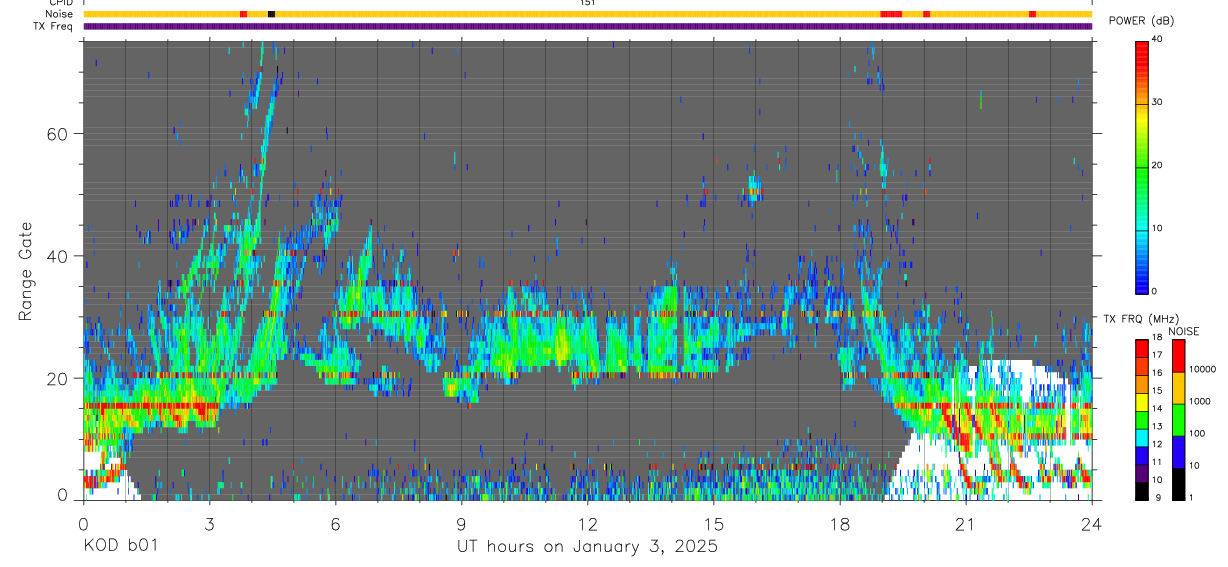1228x567 pixels.
Task: Click the TX FRQ (MHz) color scale
Action: coord(1142,420)
